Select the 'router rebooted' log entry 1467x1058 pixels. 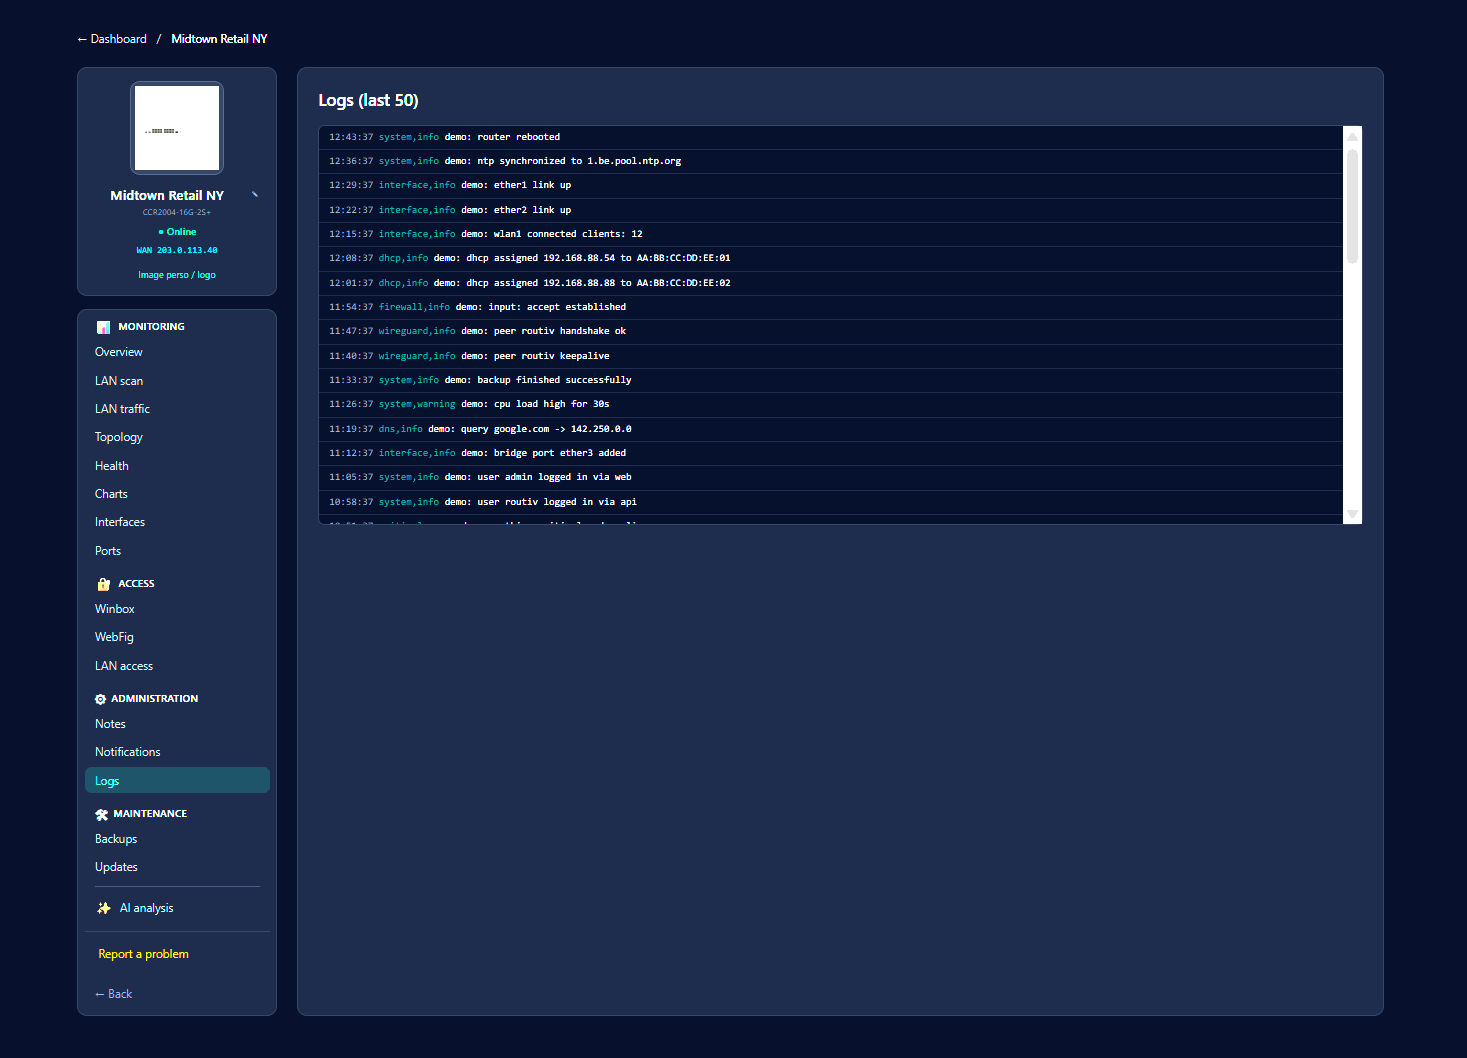click(831, 137)
